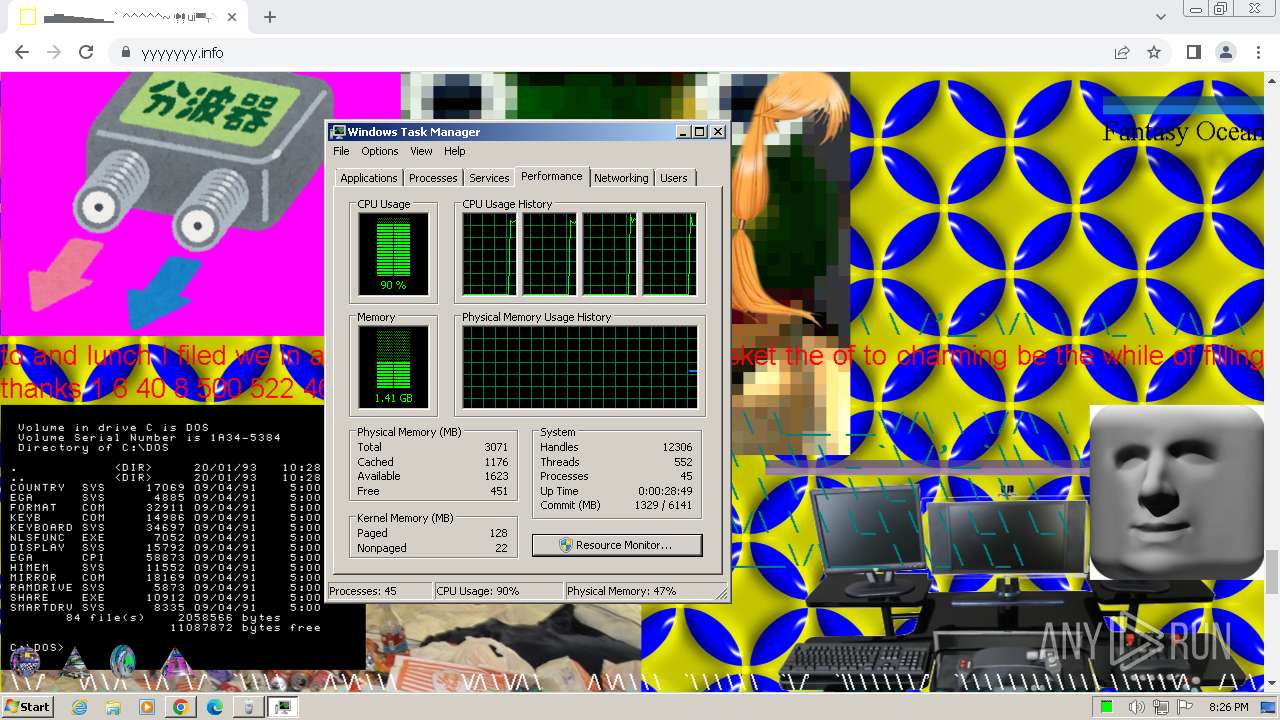Open a new browser tab
Viewport: 1280px width, 720px height.
tap(270, 17)
